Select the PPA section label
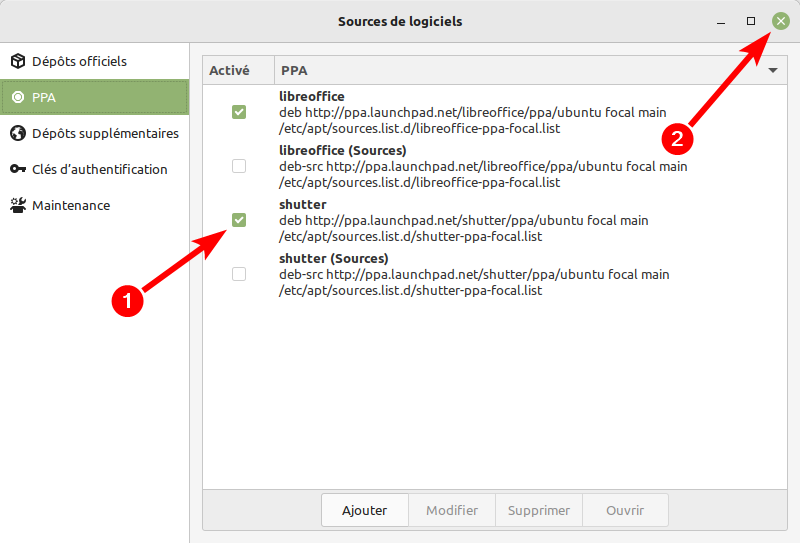The width and height of the screenshot is (800, 543). click(x=44, y=97)
